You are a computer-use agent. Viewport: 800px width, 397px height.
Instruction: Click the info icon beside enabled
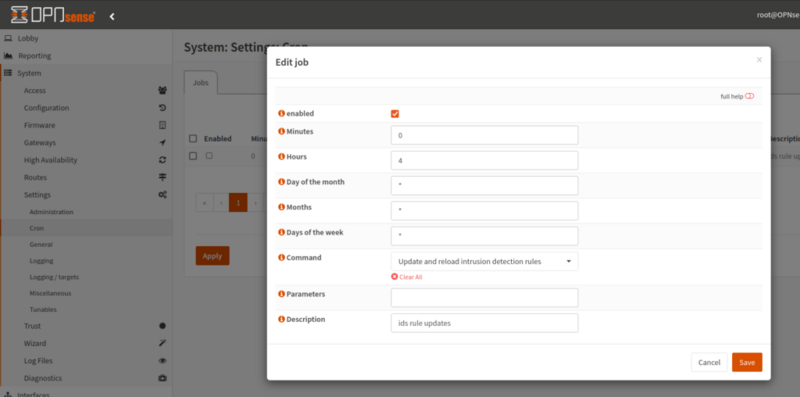coord(281,113)
